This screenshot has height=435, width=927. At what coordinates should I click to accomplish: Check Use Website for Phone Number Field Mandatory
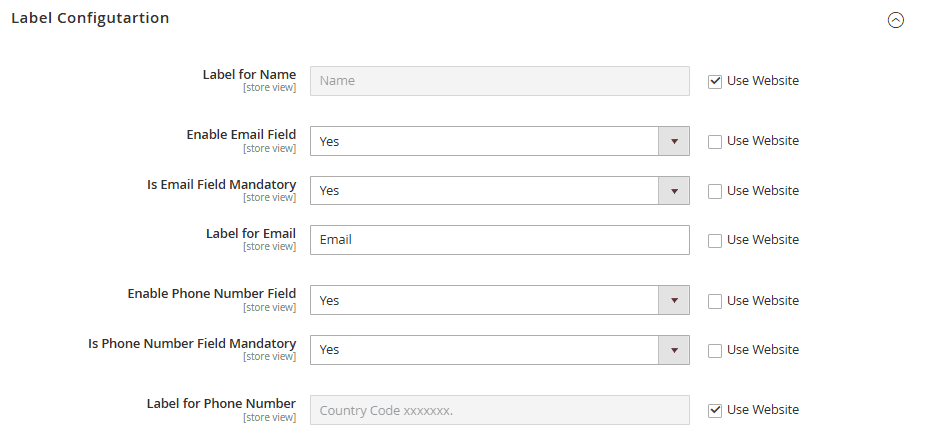[715, 350]
